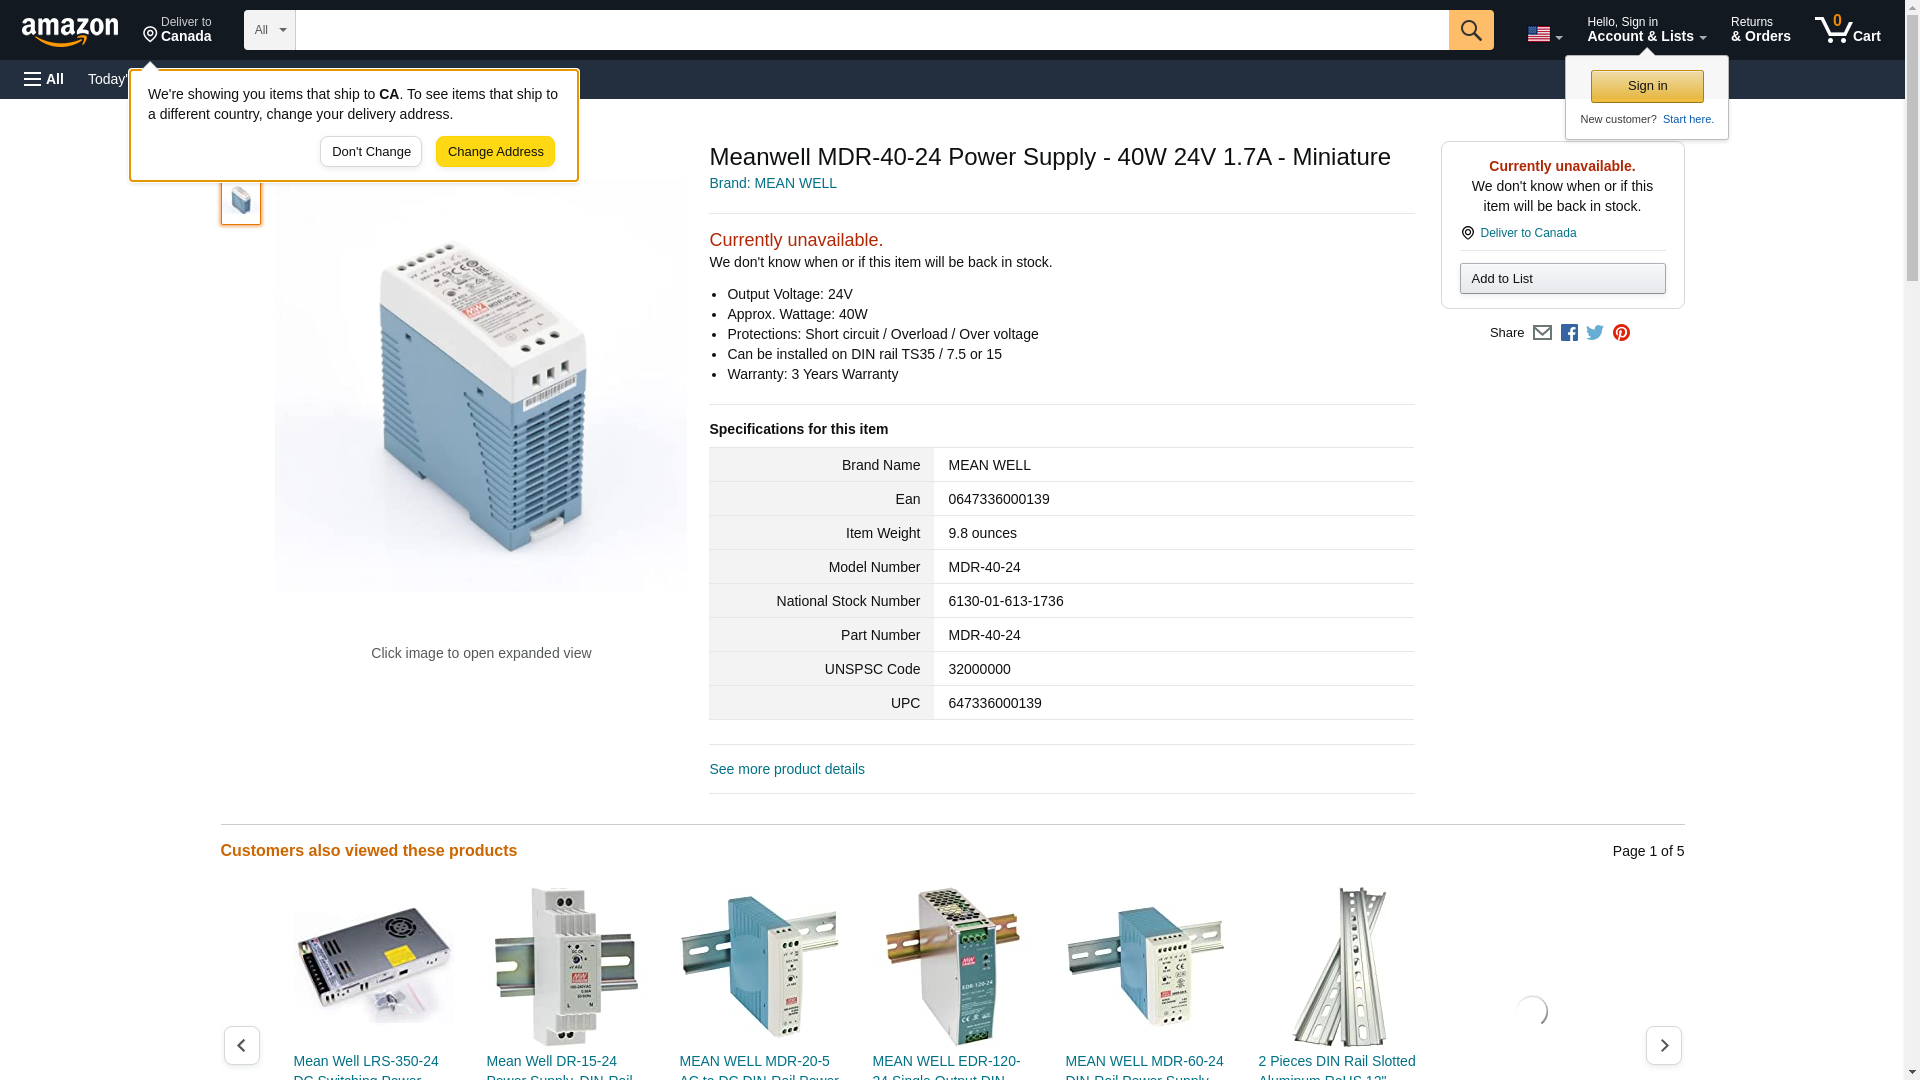1920x1080 pixels.
Task: Click the yellow Sign in button
Action: (x=1647, y=86)
